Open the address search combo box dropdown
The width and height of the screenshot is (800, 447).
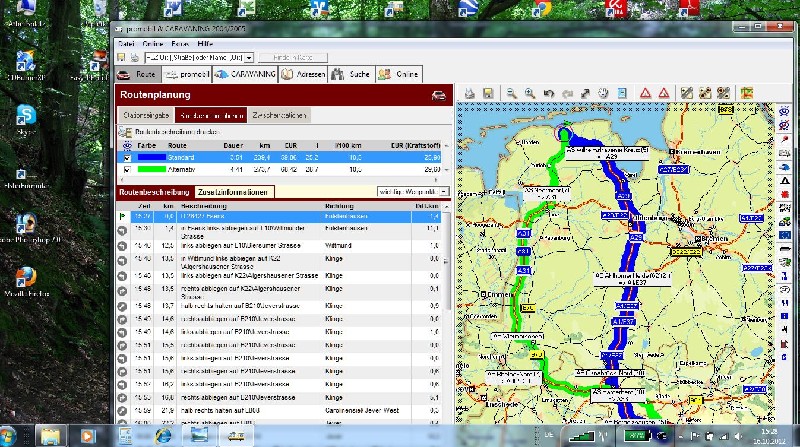point(249,58)
